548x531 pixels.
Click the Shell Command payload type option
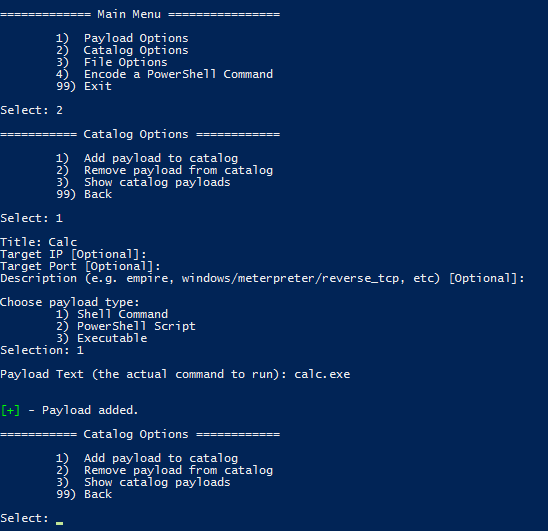[112, 314]
